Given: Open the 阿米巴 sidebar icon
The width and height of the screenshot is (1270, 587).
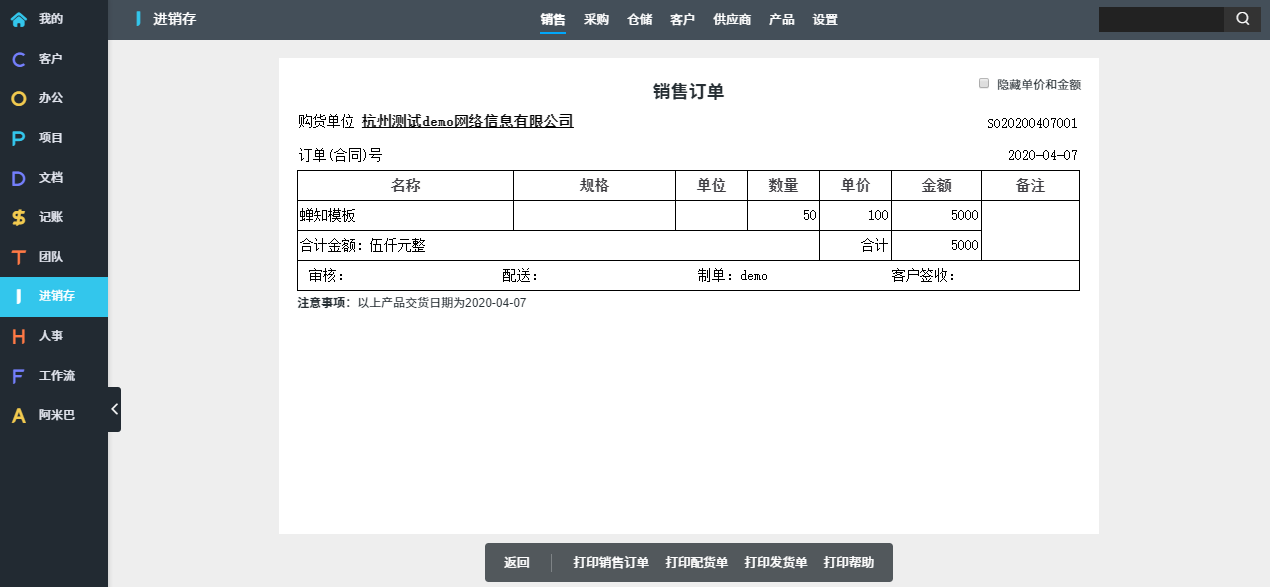Looking at the screenshot, I should tap(19, 415).
